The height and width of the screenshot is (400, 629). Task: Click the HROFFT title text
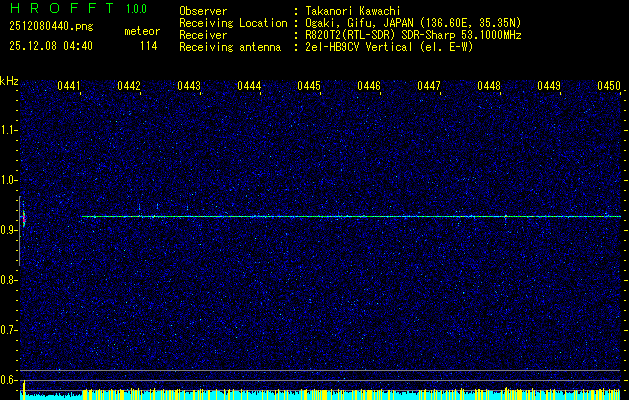pos(62,8)
